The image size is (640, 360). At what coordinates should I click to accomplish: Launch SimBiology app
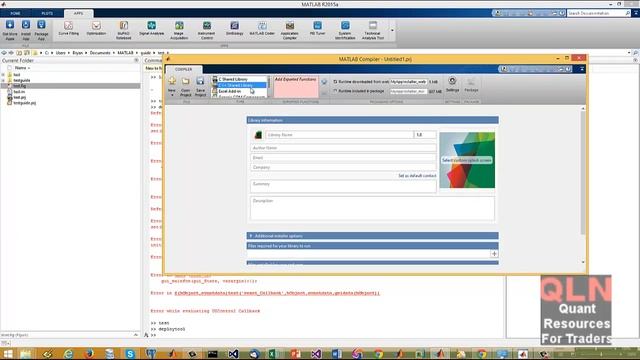click(x=234, y=29)
